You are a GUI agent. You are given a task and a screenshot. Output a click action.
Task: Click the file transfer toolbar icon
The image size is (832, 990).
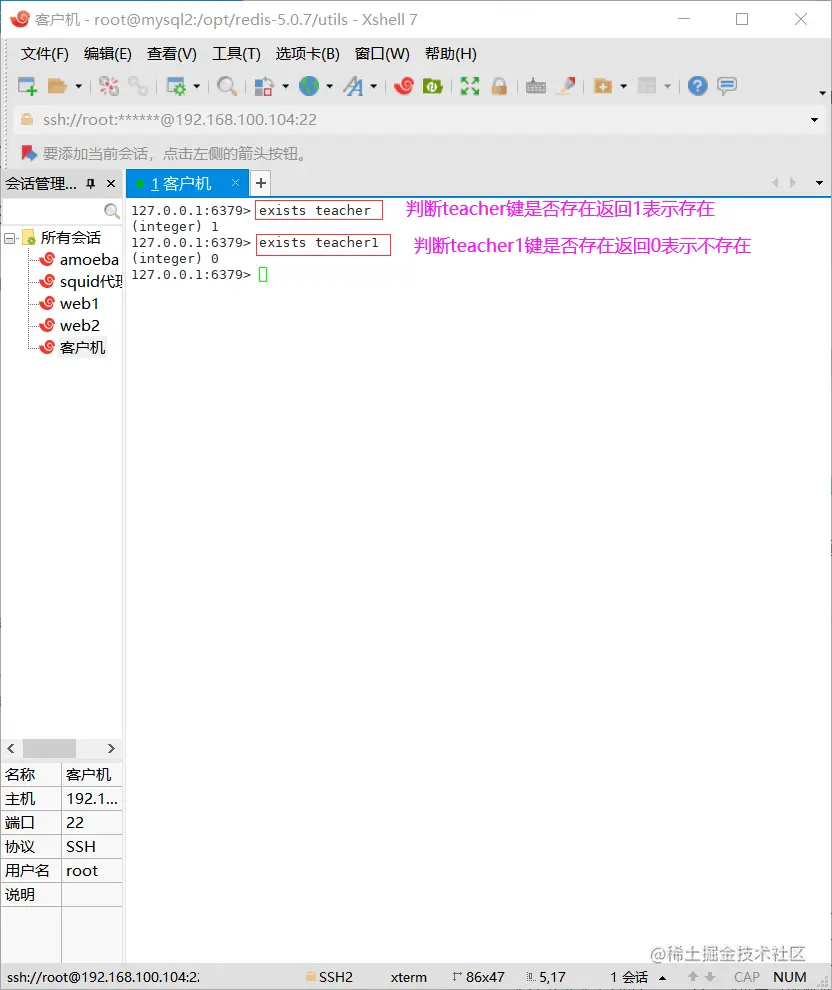264,86
